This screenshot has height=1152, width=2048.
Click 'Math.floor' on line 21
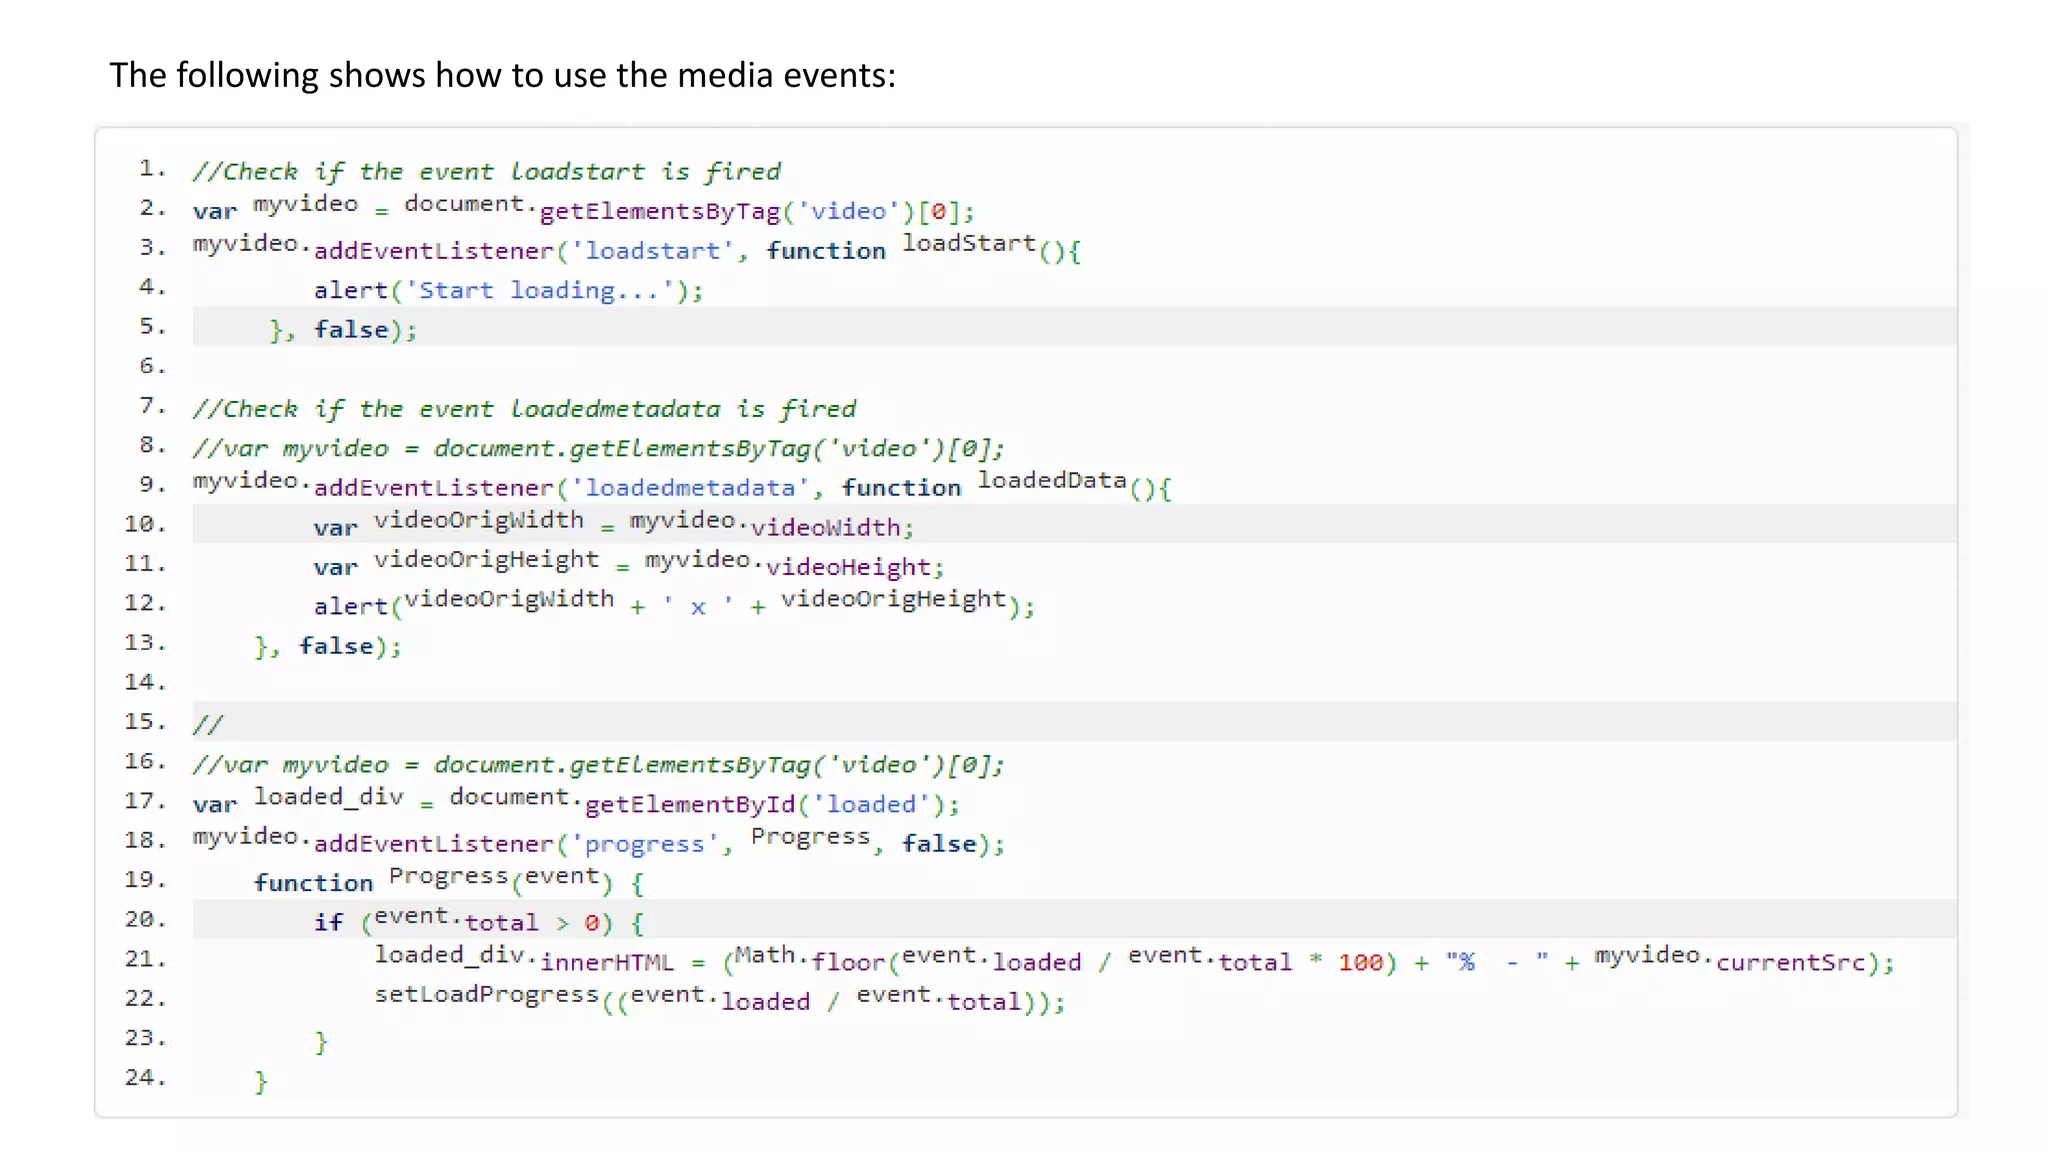[x=810, y=959]
